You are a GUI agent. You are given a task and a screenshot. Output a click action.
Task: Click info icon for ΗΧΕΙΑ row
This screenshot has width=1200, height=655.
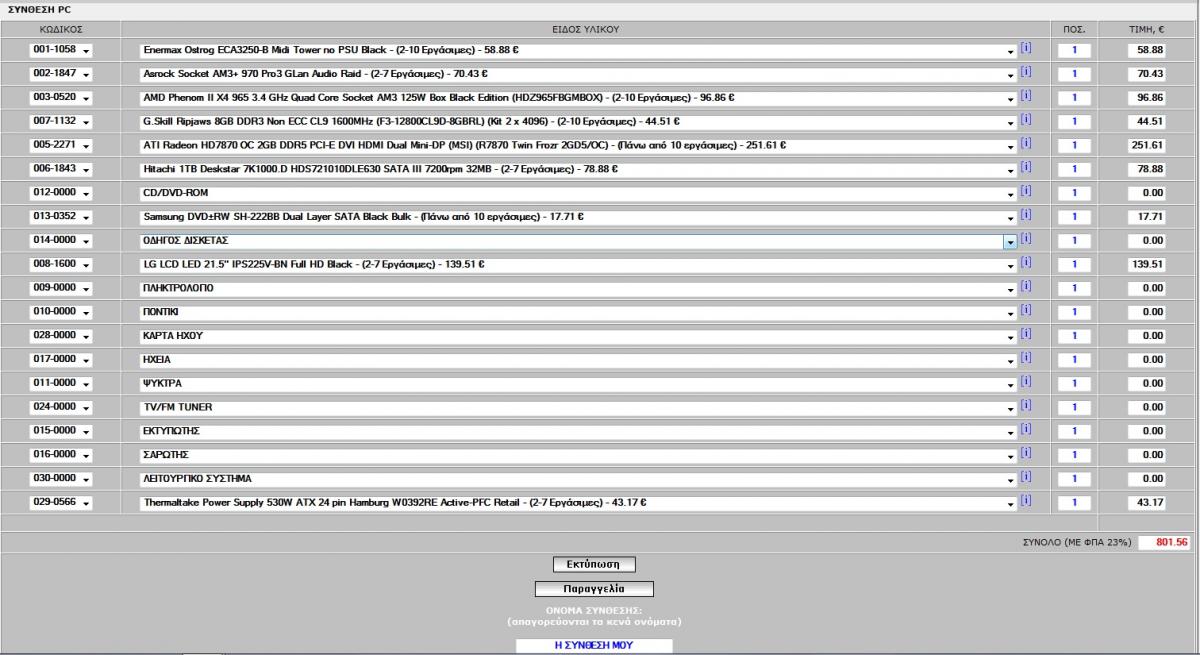click(1025, 359)
